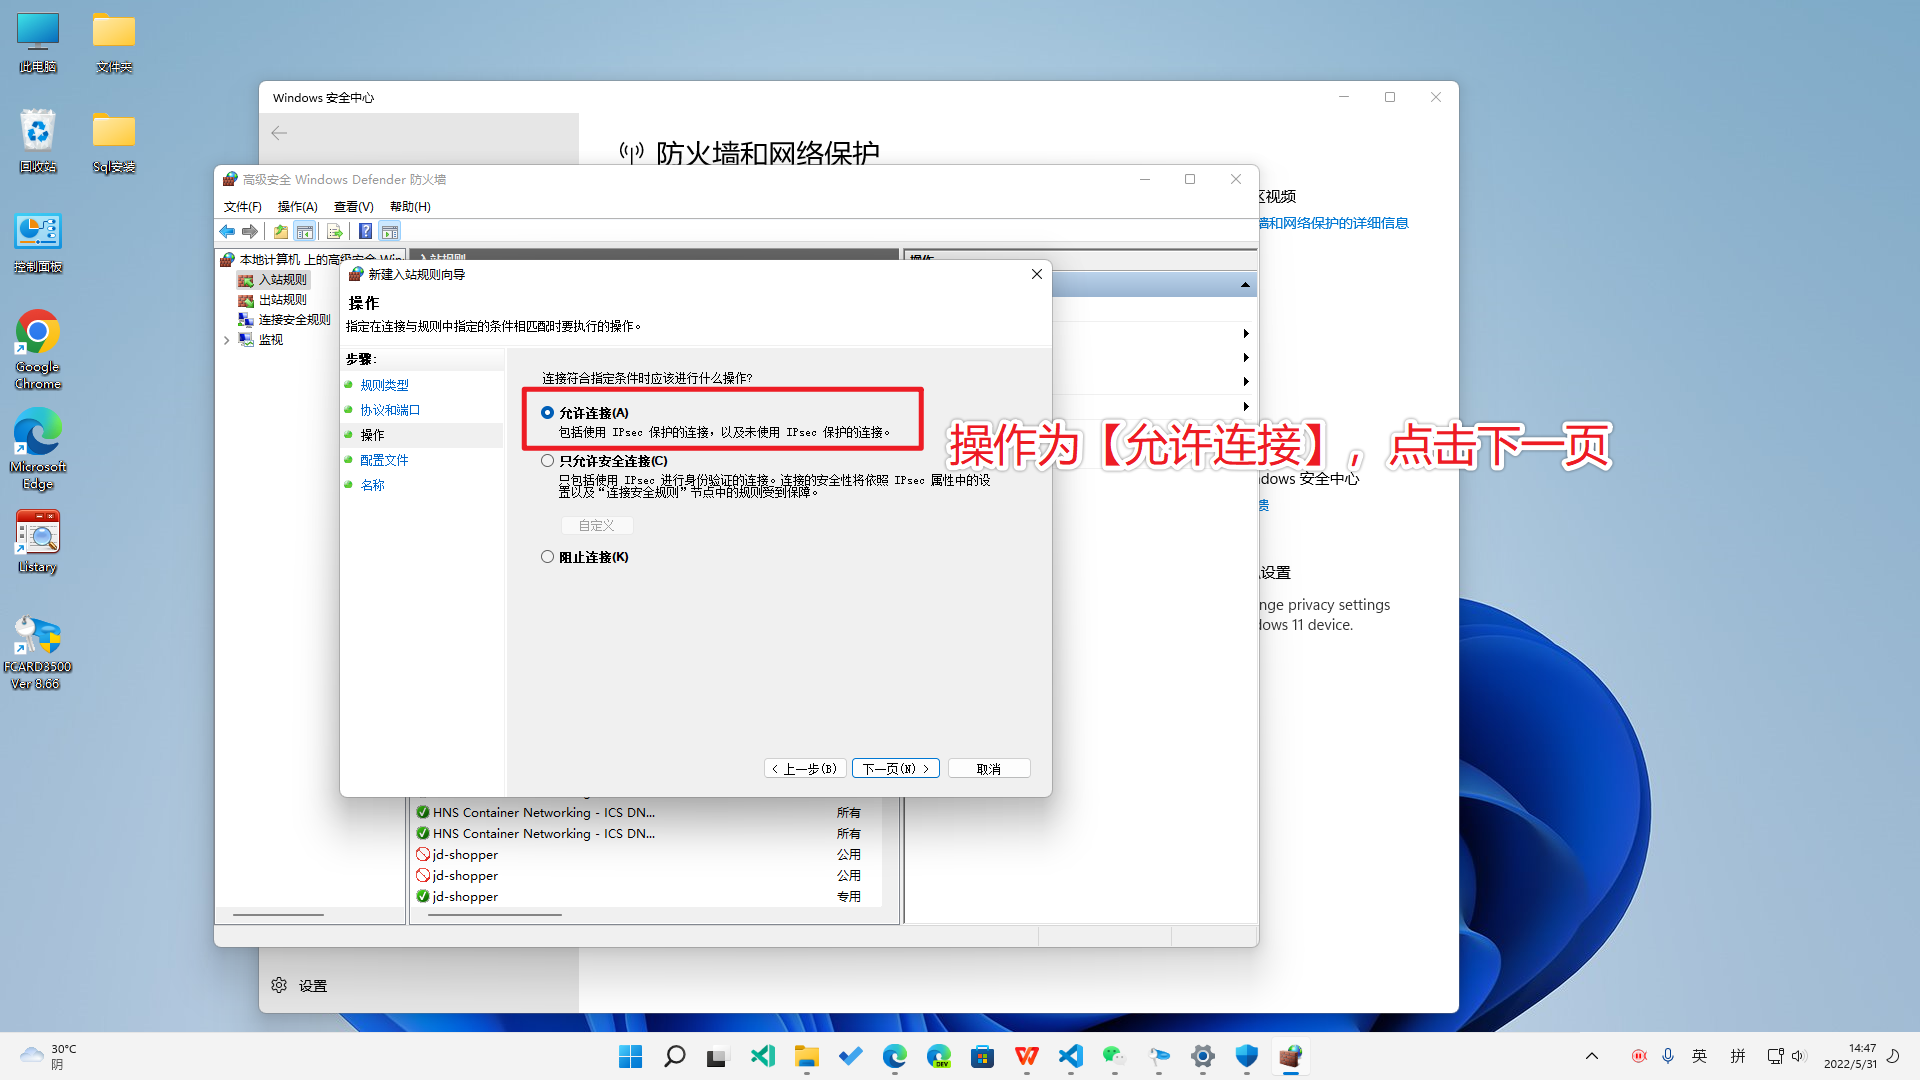Expand the 监视 tree node arrow

click(x=227, y=340)
